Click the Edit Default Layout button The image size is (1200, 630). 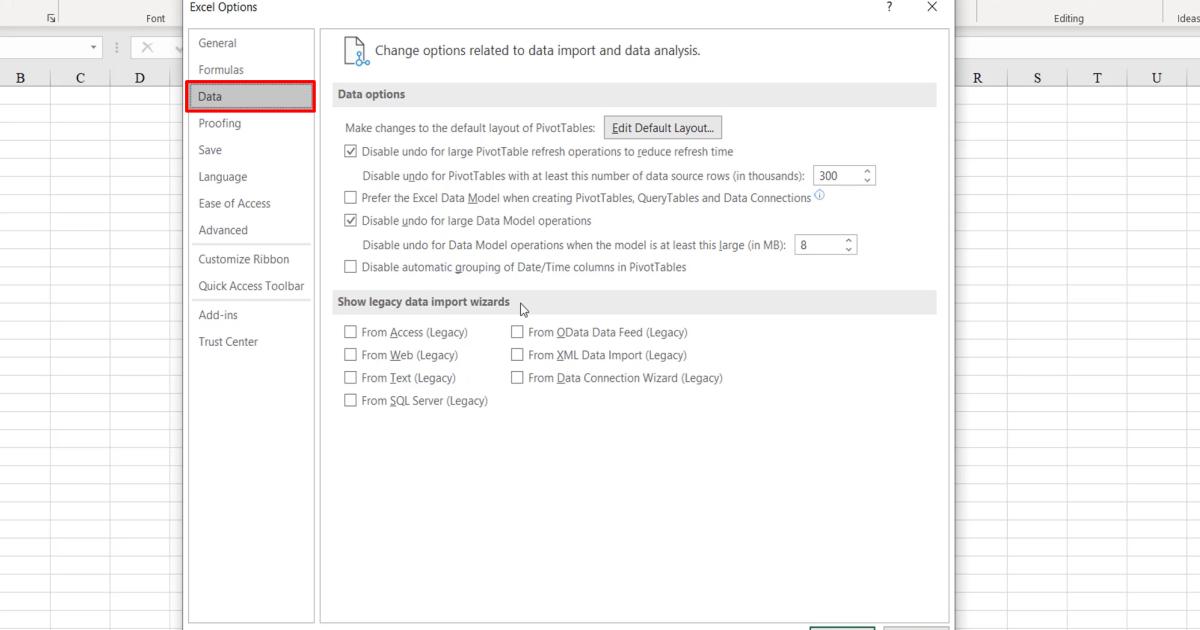(662, 127)
